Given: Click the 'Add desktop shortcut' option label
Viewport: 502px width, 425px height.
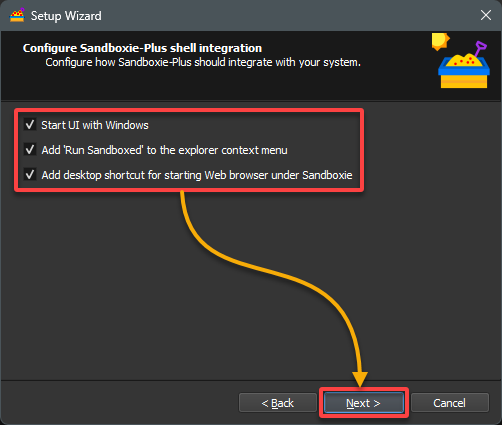Looking at the screenshot, I should click(197, 175).
